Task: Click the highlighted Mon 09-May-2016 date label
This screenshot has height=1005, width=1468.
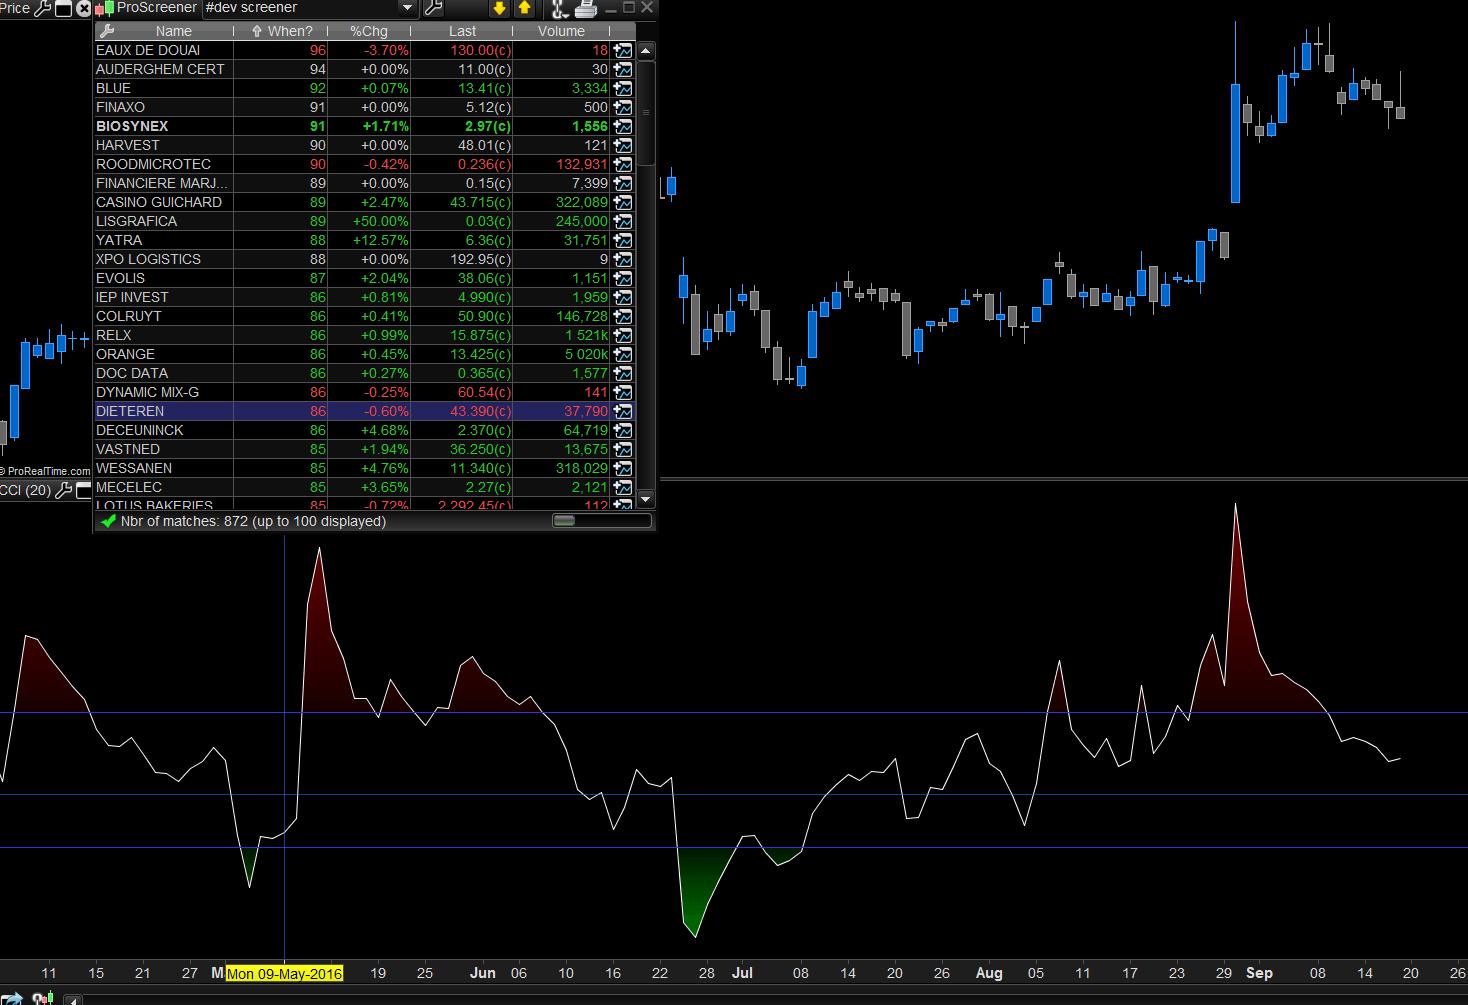Action: 285,974
